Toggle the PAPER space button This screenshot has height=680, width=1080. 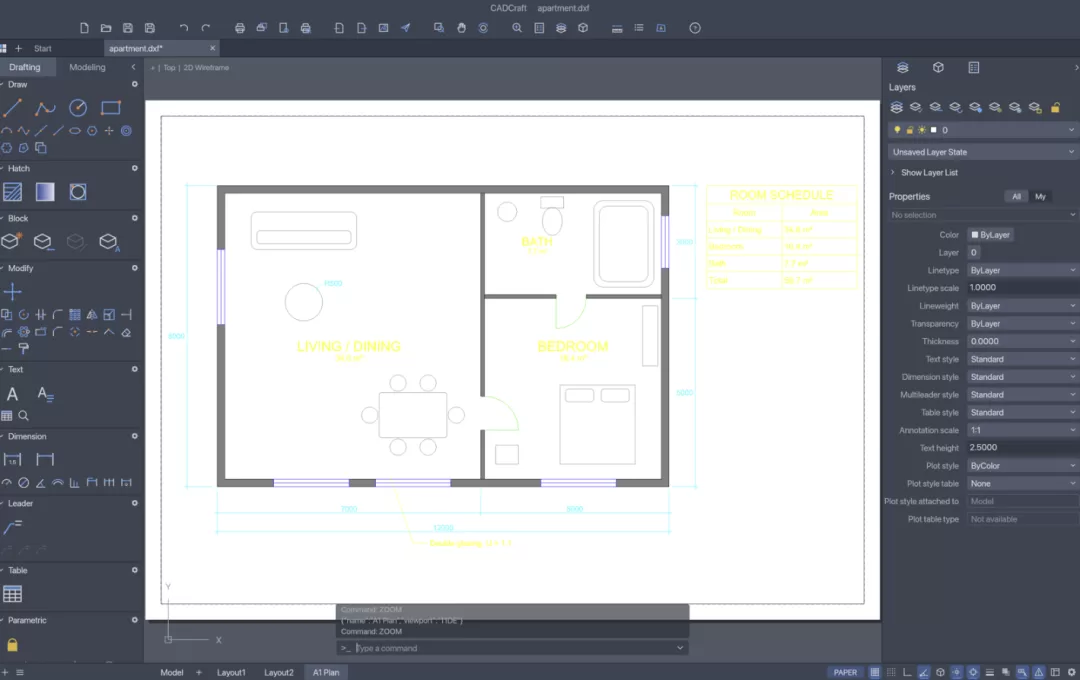tap(845, 672)
